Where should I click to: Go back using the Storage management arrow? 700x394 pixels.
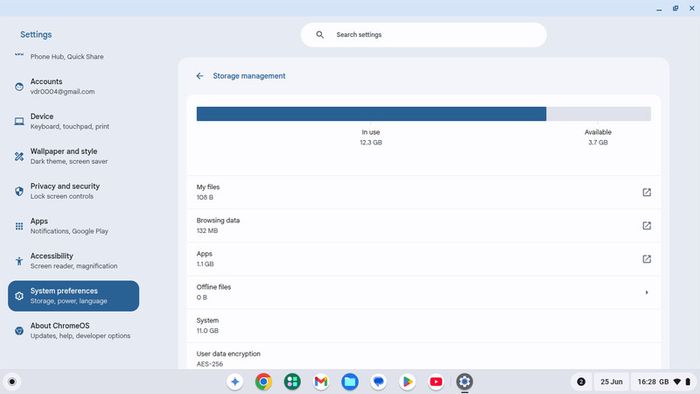pyautogui.click(x=200, y=76)
